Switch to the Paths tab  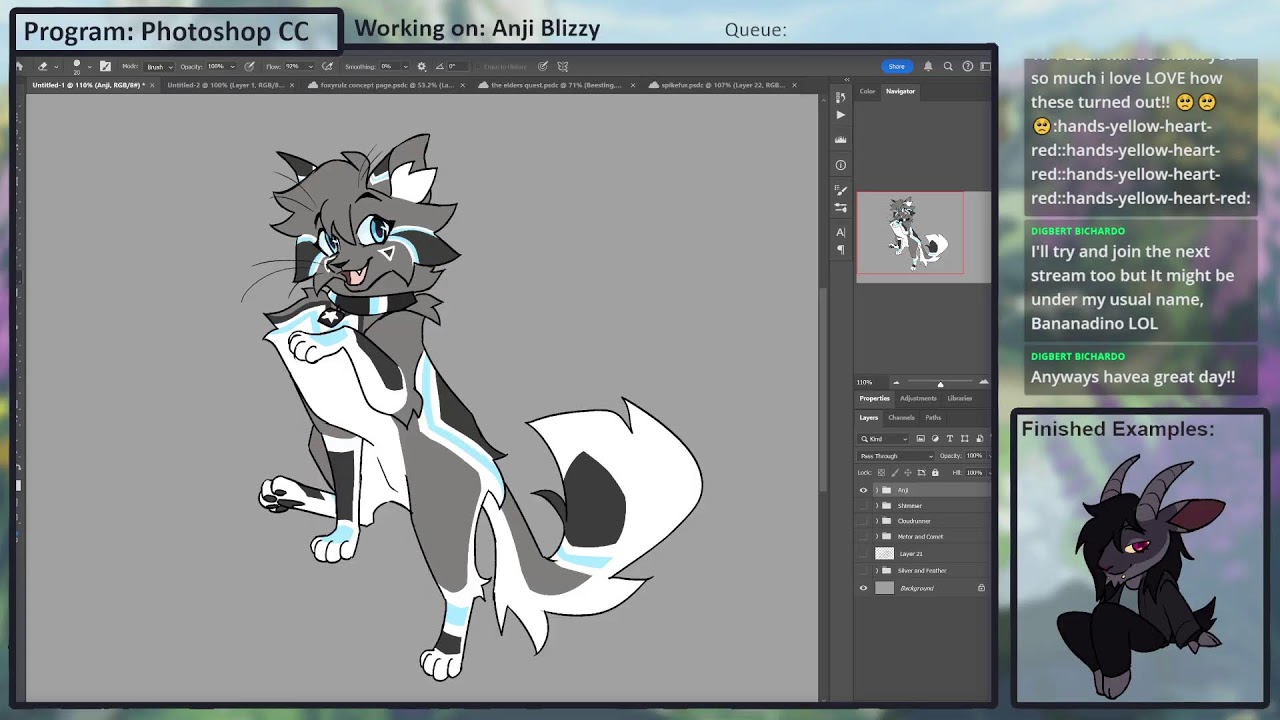pyautogui.click(x=933, y=418)
